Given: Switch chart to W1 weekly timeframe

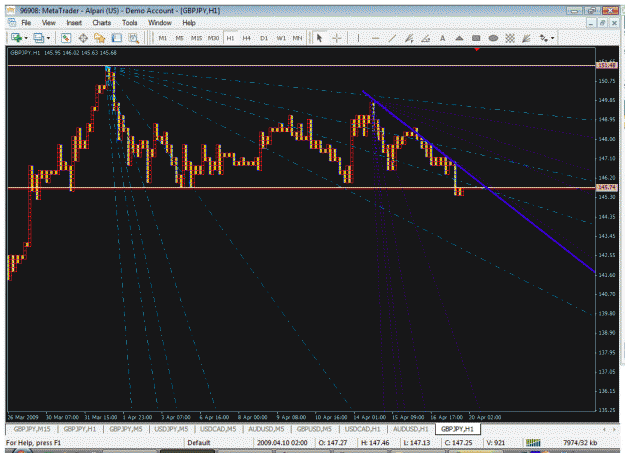Looking at the screenshot, I should tap(281, 38).
